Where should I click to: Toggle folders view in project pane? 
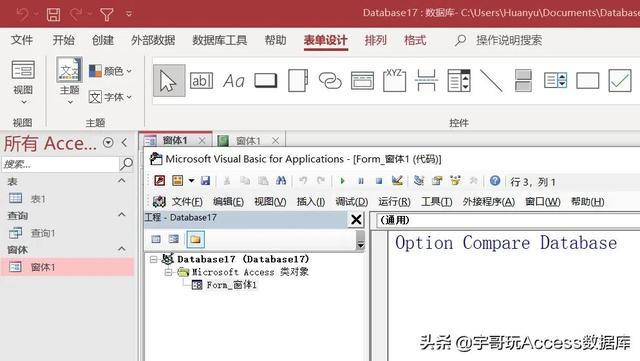click(x=195, y=239)
